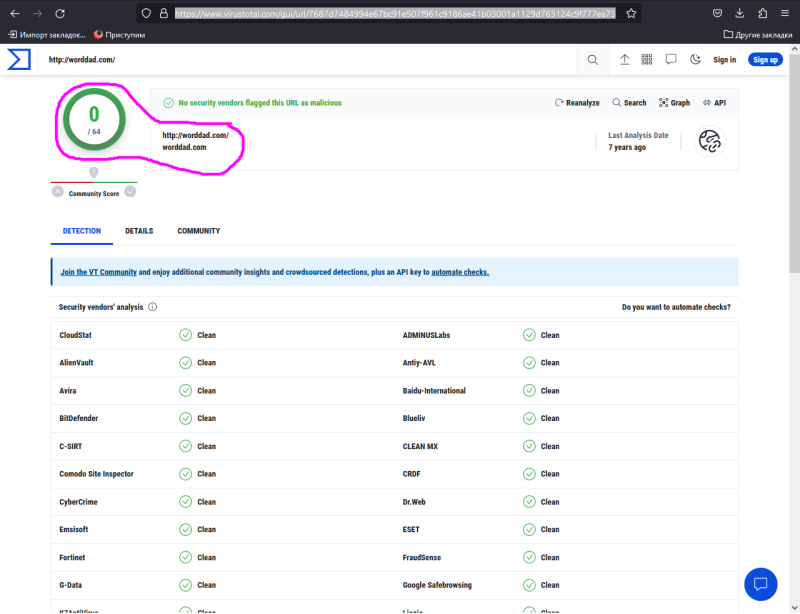Click the Comodo Site Inspector vendor name
The width and height of the screenshot is (800, 614).
(x=96, y=474)
